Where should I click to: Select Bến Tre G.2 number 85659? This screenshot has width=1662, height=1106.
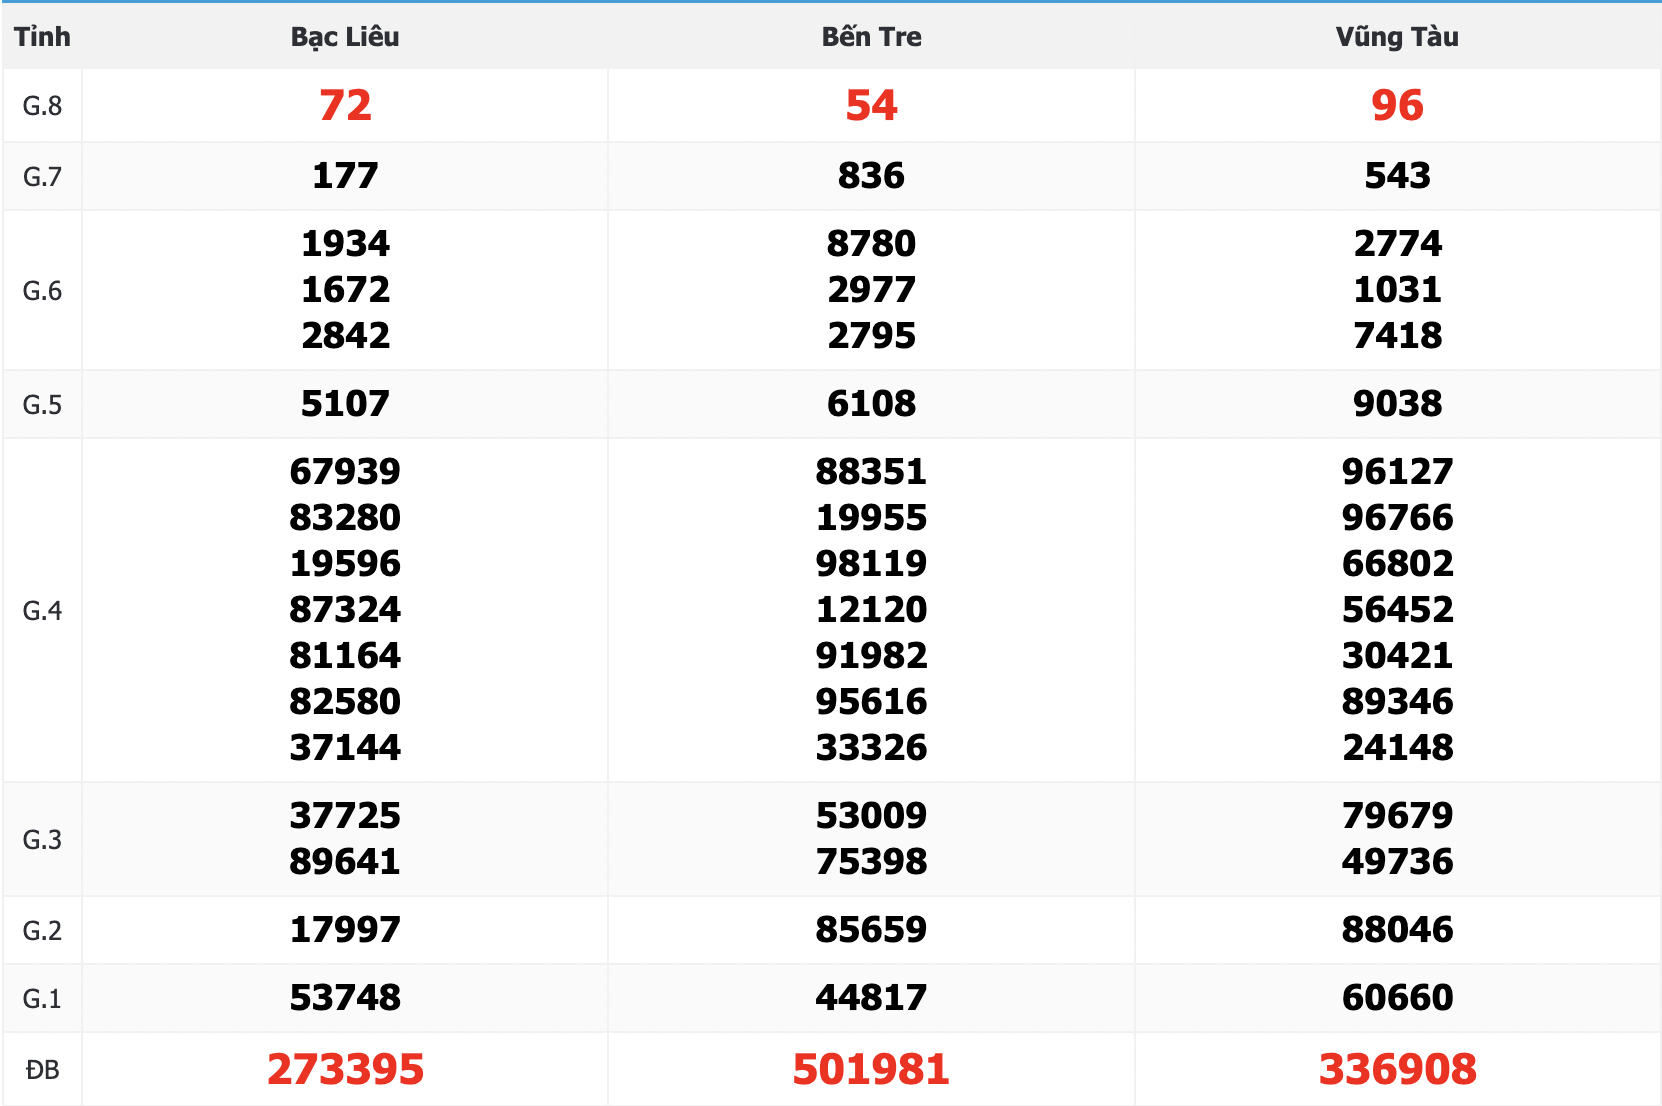click(x=871, y=929)
